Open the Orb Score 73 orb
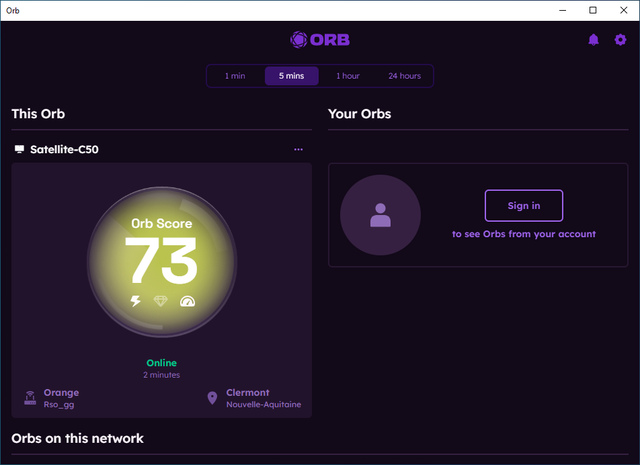The width and height of the screenshot is (640, 465). 162,262
